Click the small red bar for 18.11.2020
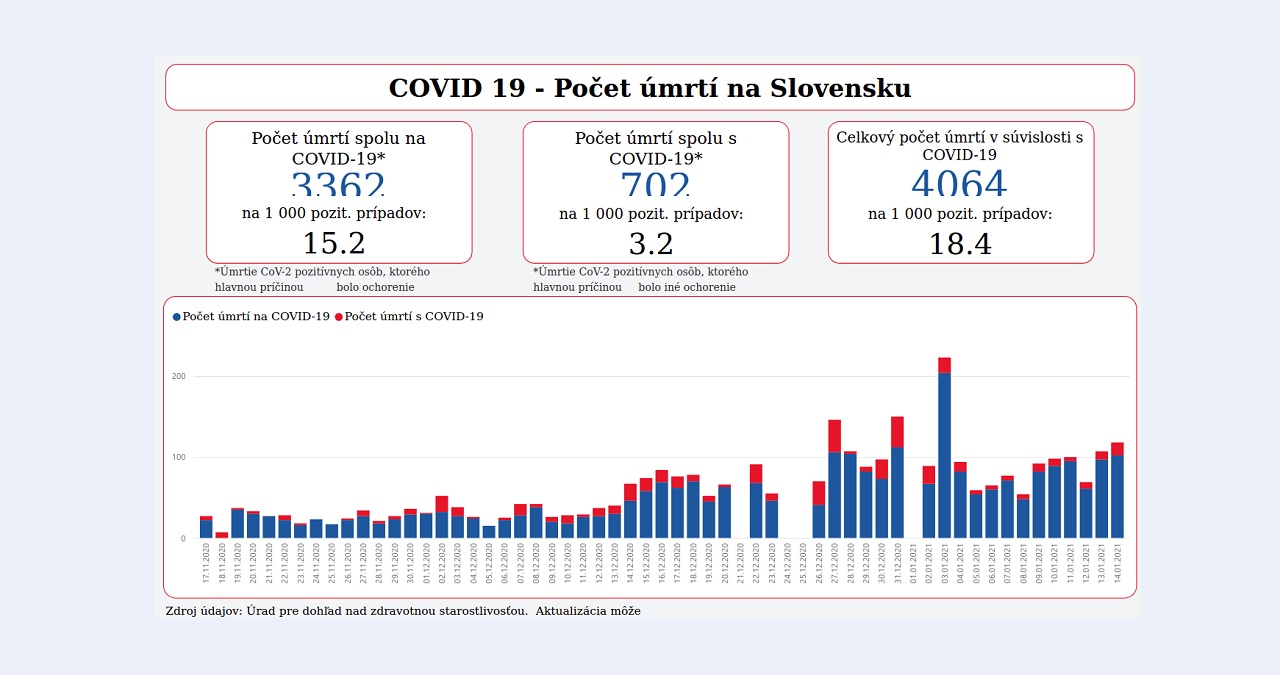Viewport: 1280px width, 675px height. 222,535
